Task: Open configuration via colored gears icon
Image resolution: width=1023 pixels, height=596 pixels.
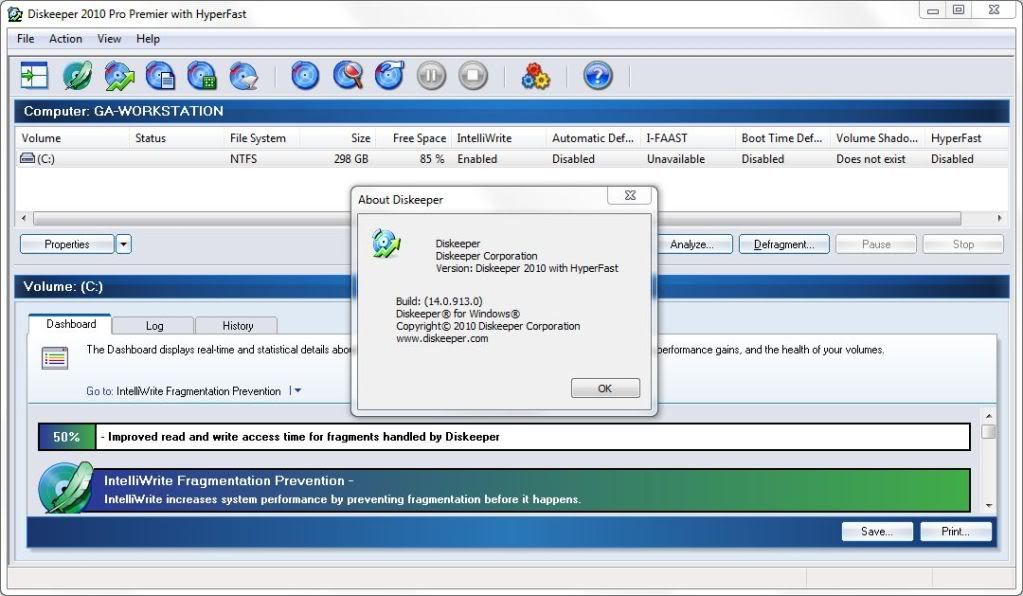Action: tap(536, 75)
